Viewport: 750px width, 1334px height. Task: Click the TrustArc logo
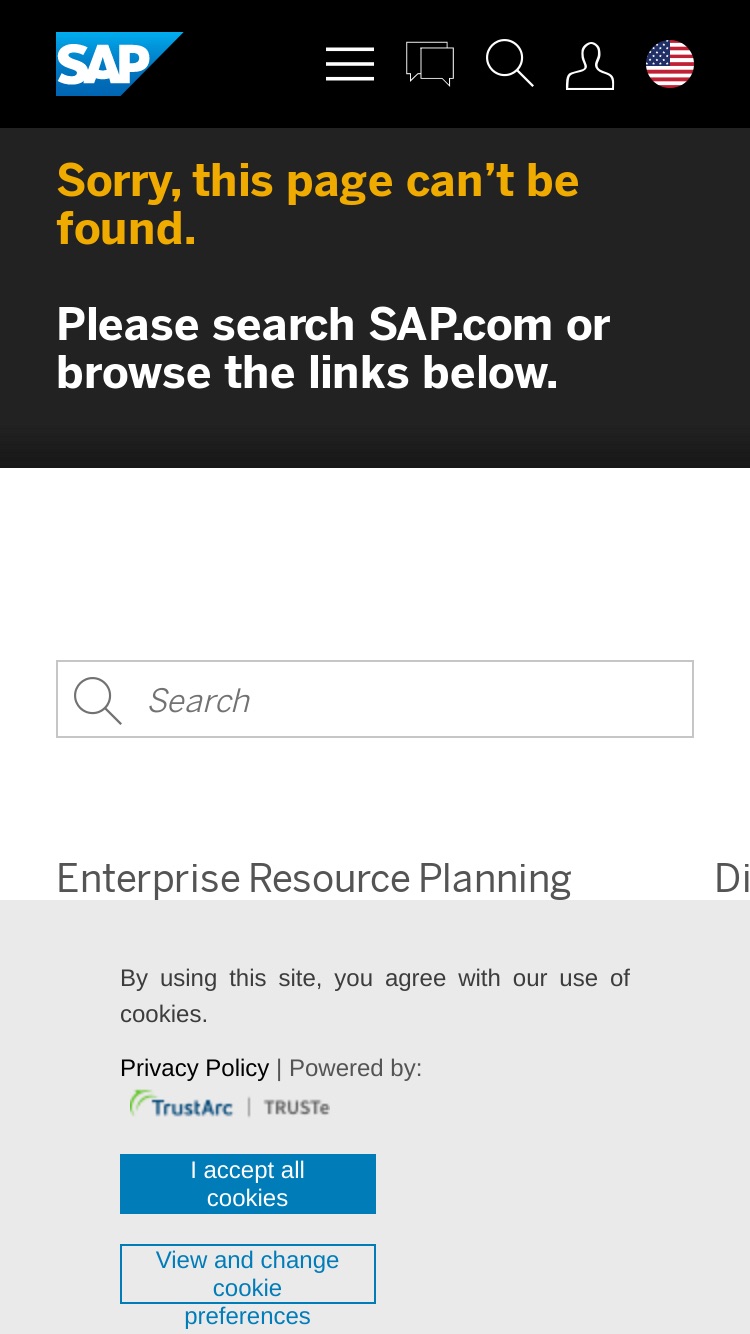click(x=182, y=1105)
